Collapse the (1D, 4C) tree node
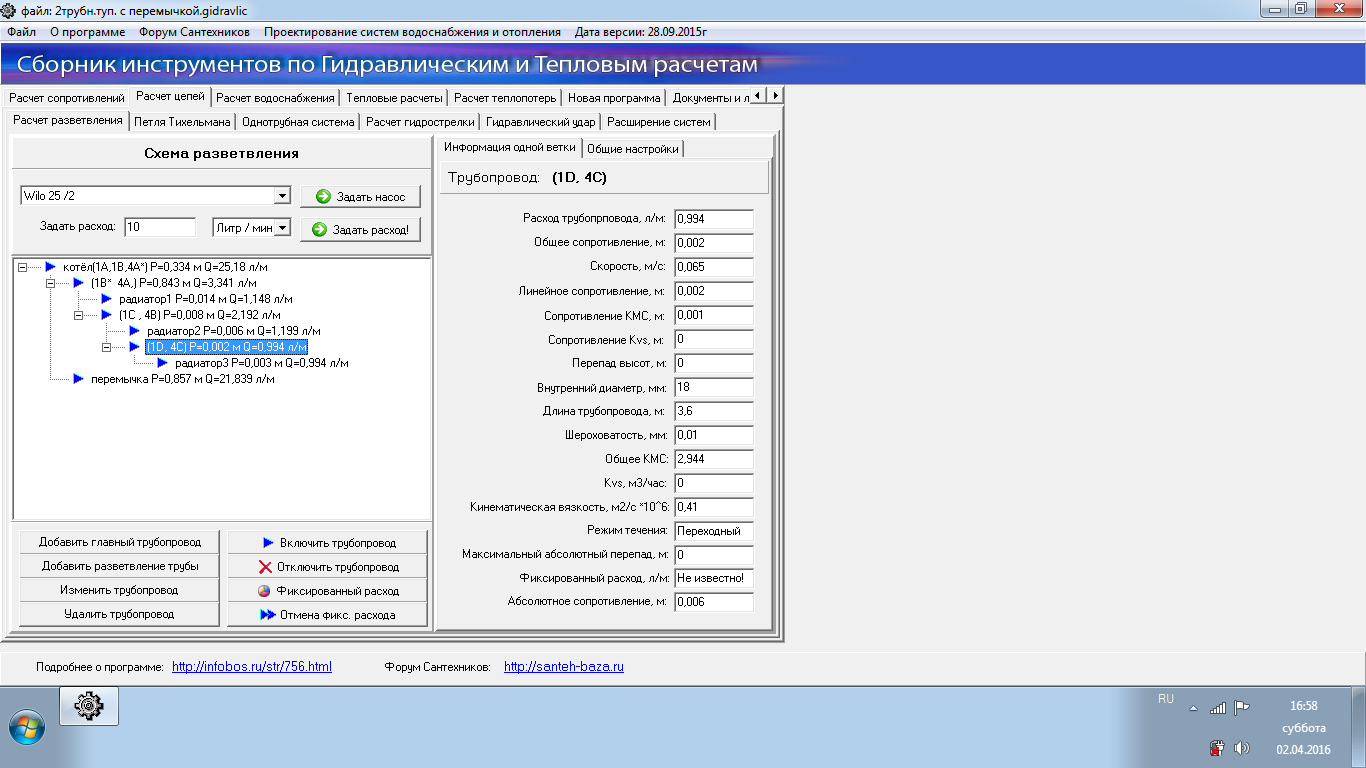 tap(106, 347)
